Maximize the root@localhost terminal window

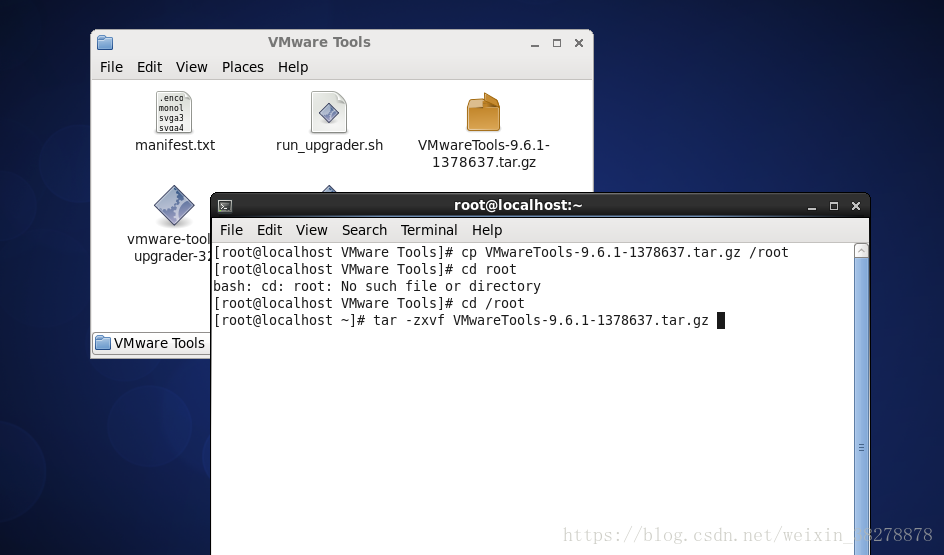[834, 206]
